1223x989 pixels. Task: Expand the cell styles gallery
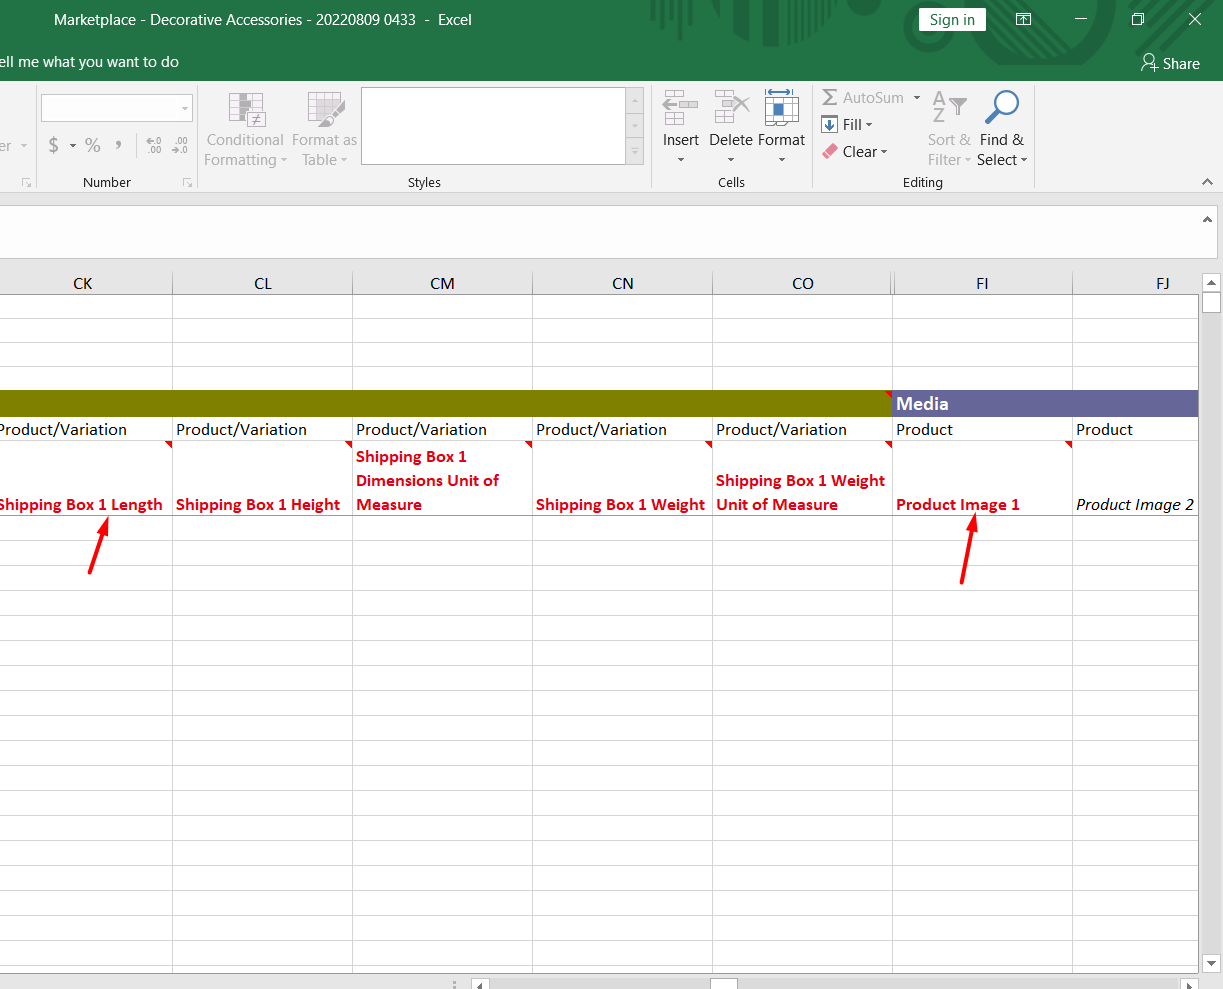pos(634,152)
